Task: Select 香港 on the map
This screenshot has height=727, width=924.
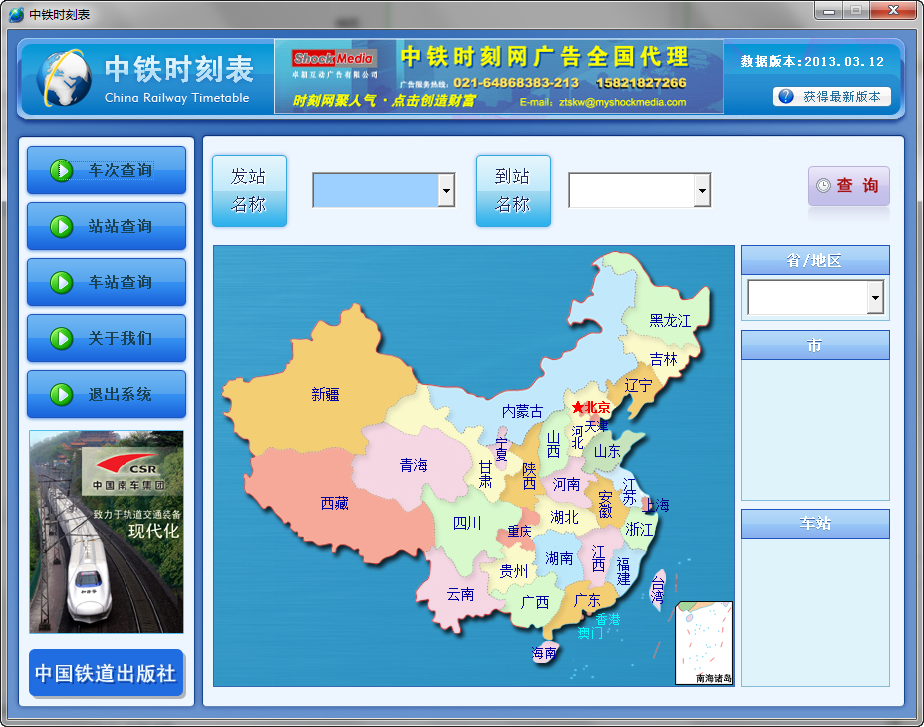Action: 608,619
